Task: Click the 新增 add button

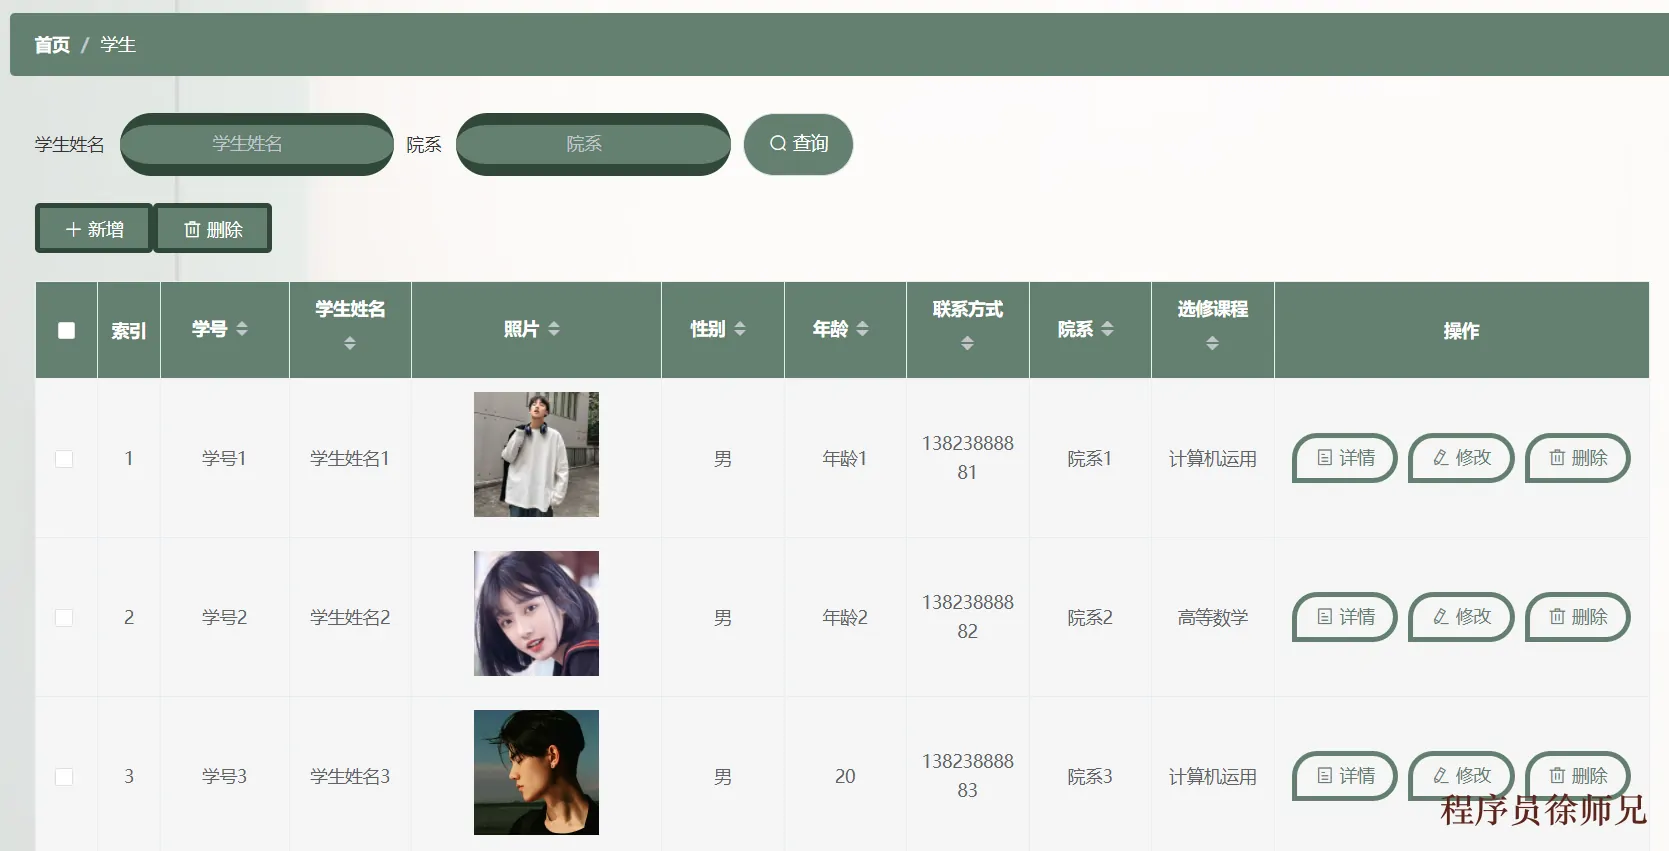Action: [94, 229]
